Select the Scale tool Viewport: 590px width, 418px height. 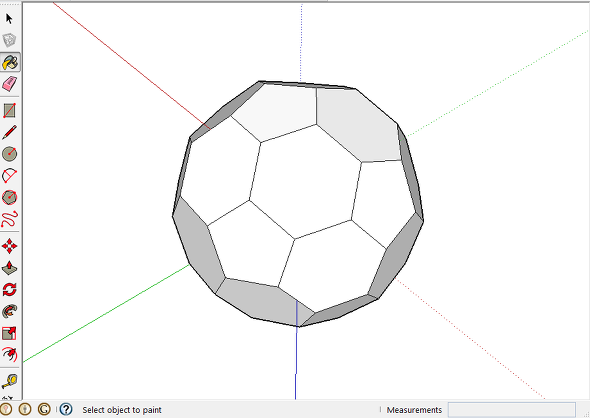9,333
